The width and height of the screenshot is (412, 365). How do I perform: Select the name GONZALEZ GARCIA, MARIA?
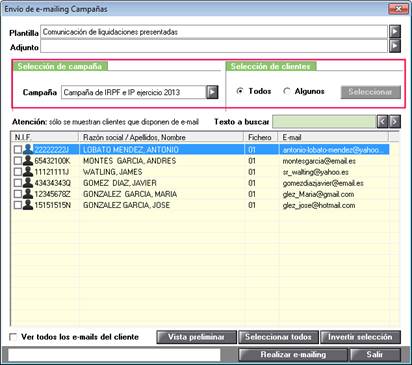coord(130,194)
